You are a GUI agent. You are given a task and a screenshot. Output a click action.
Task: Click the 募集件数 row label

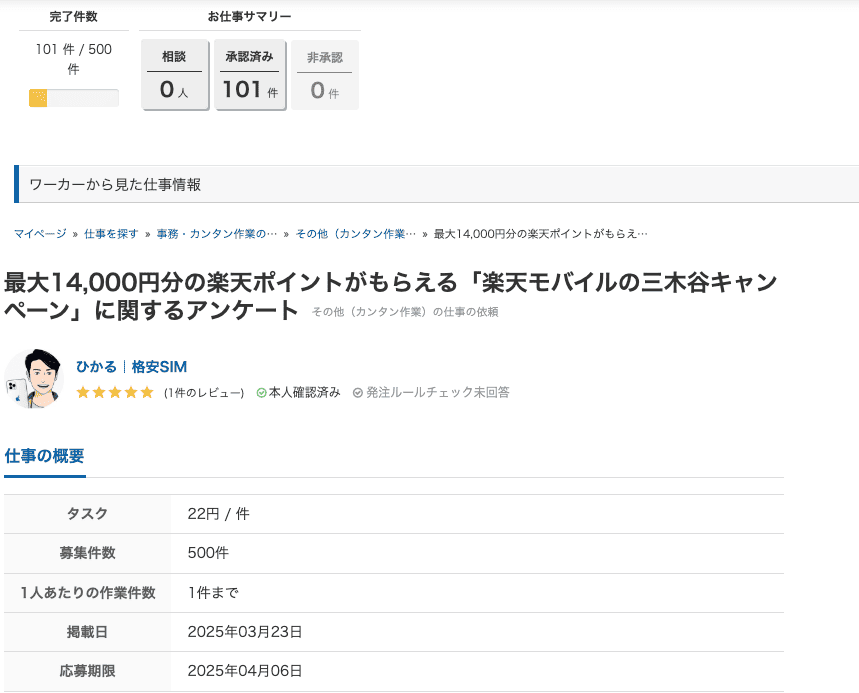click(87, 553)
